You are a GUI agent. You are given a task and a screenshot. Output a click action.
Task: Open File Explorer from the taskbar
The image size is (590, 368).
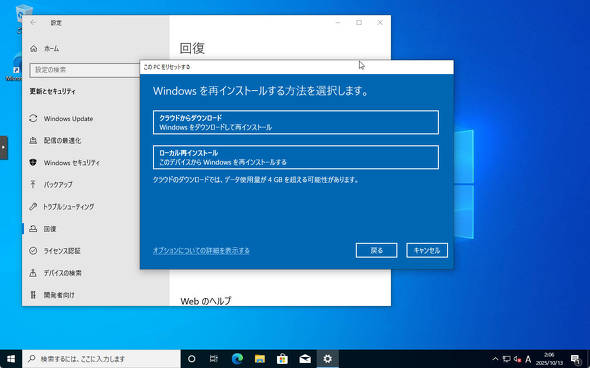click(x=260, y=359)
